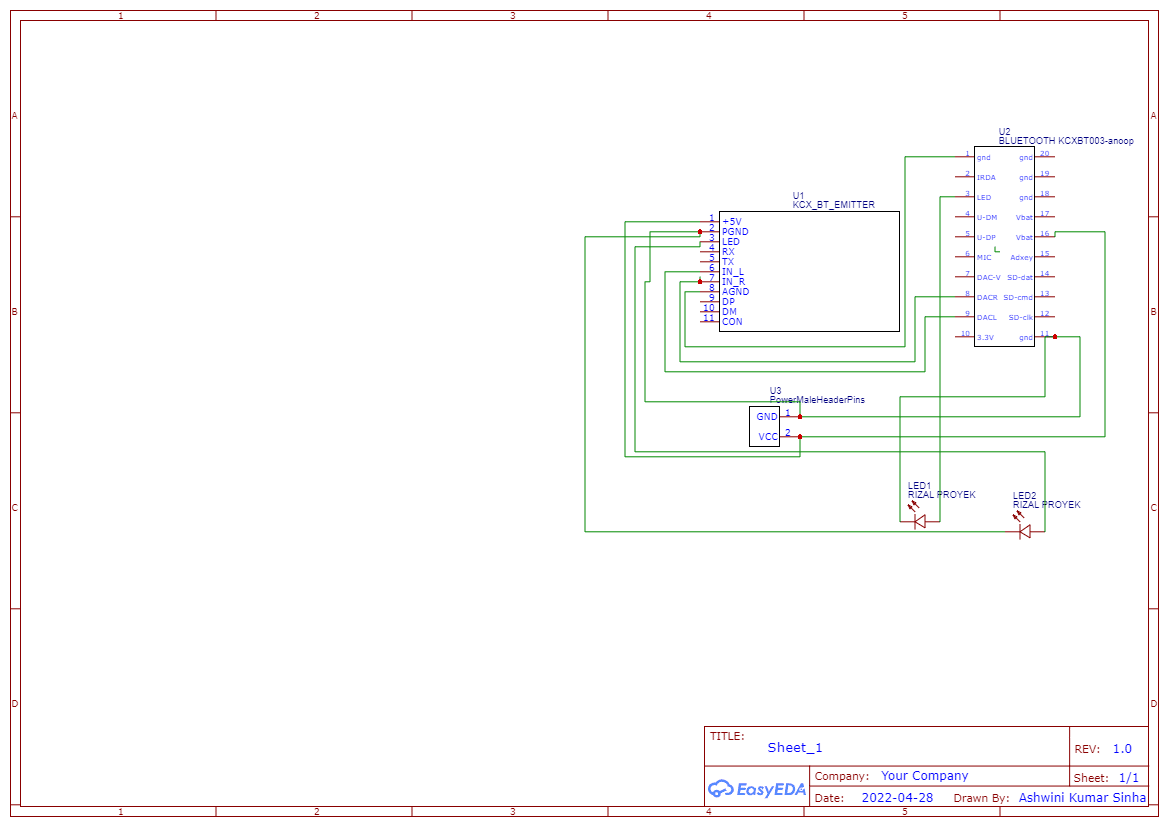Click the GND pin 1 of U3
This screenshot has width=1169, height=827.
[x=789, y=416]
